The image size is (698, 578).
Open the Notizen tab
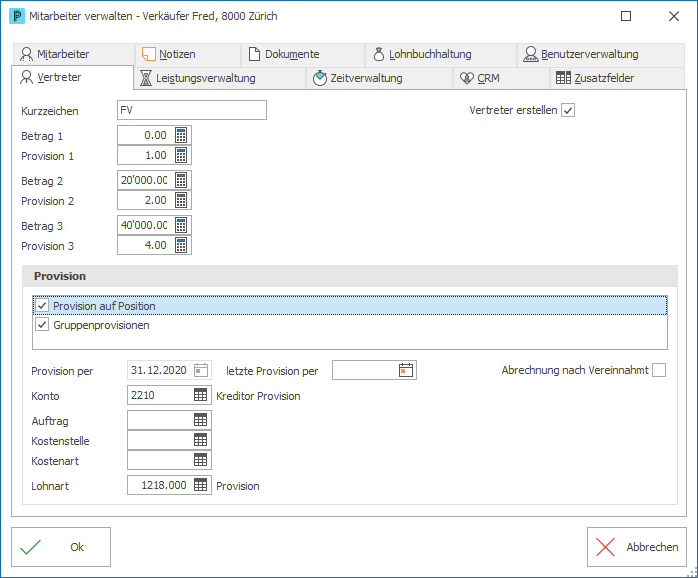point(188,54)
